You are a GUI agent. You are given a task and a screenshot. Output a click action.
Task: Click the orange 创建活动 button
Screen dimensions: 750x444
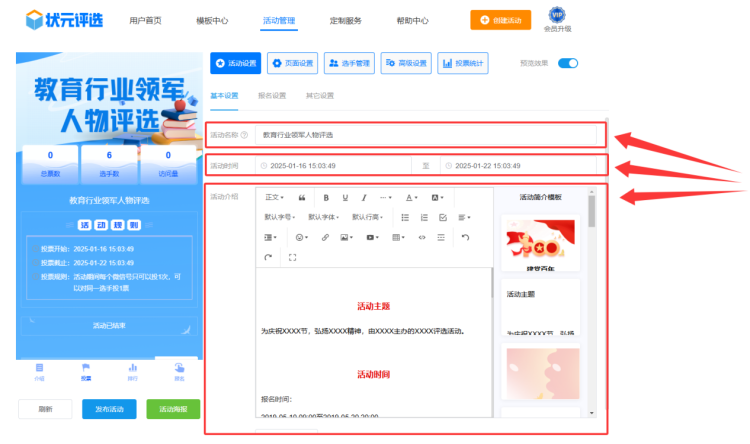point(500,20)
